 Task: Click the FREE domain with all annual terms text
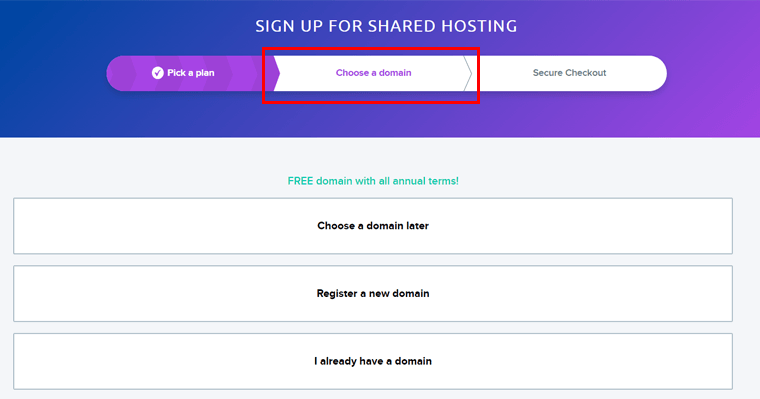(x=373, y=181)
